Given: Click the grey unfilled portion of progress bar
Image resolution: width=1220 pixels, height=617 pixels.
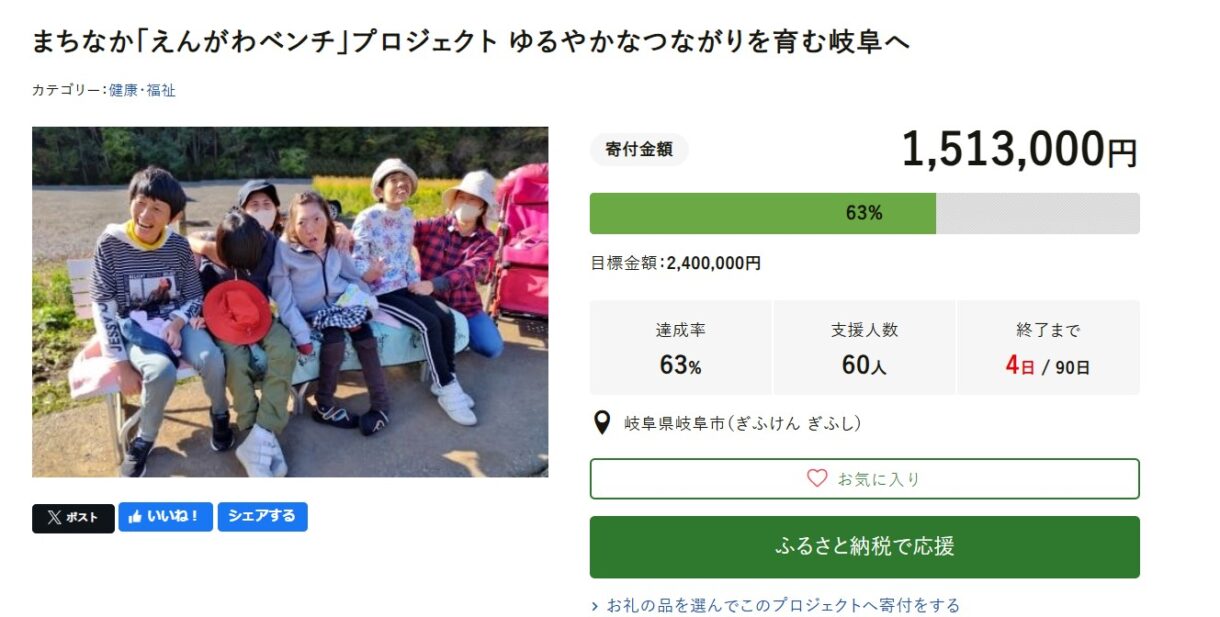Looking at the screenshot, I should click(x=1037, y=213).
